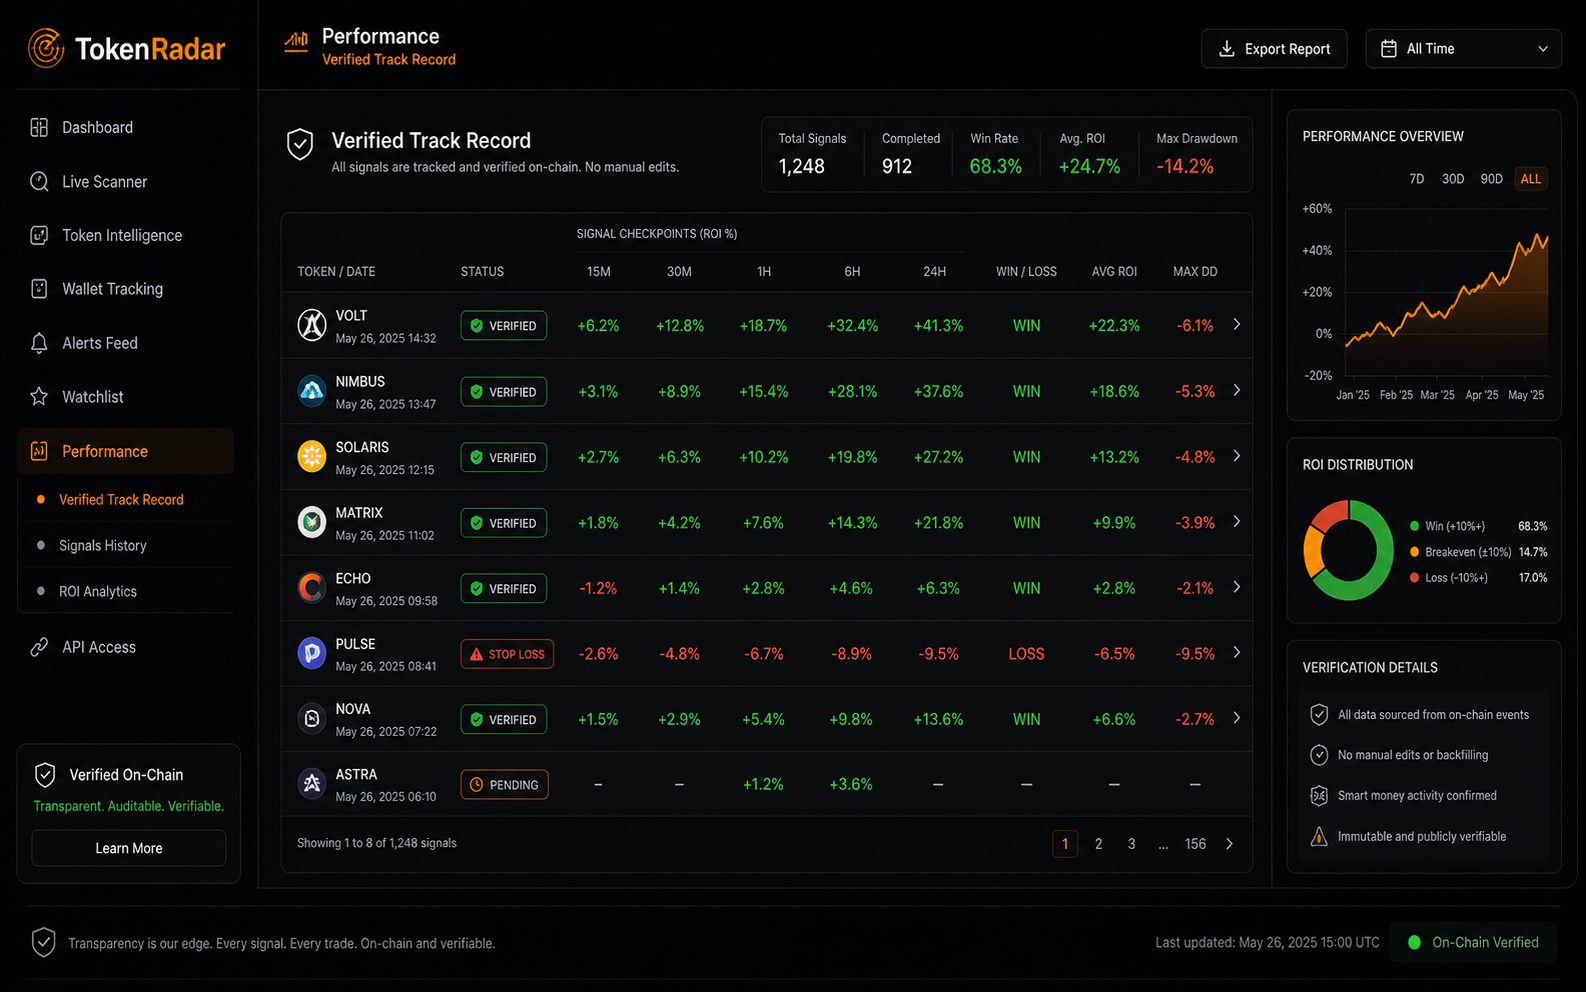1586x992 pixels.
Task: Expand the SOLARIS signal row chevron
Action: [x=1237, y=456]
